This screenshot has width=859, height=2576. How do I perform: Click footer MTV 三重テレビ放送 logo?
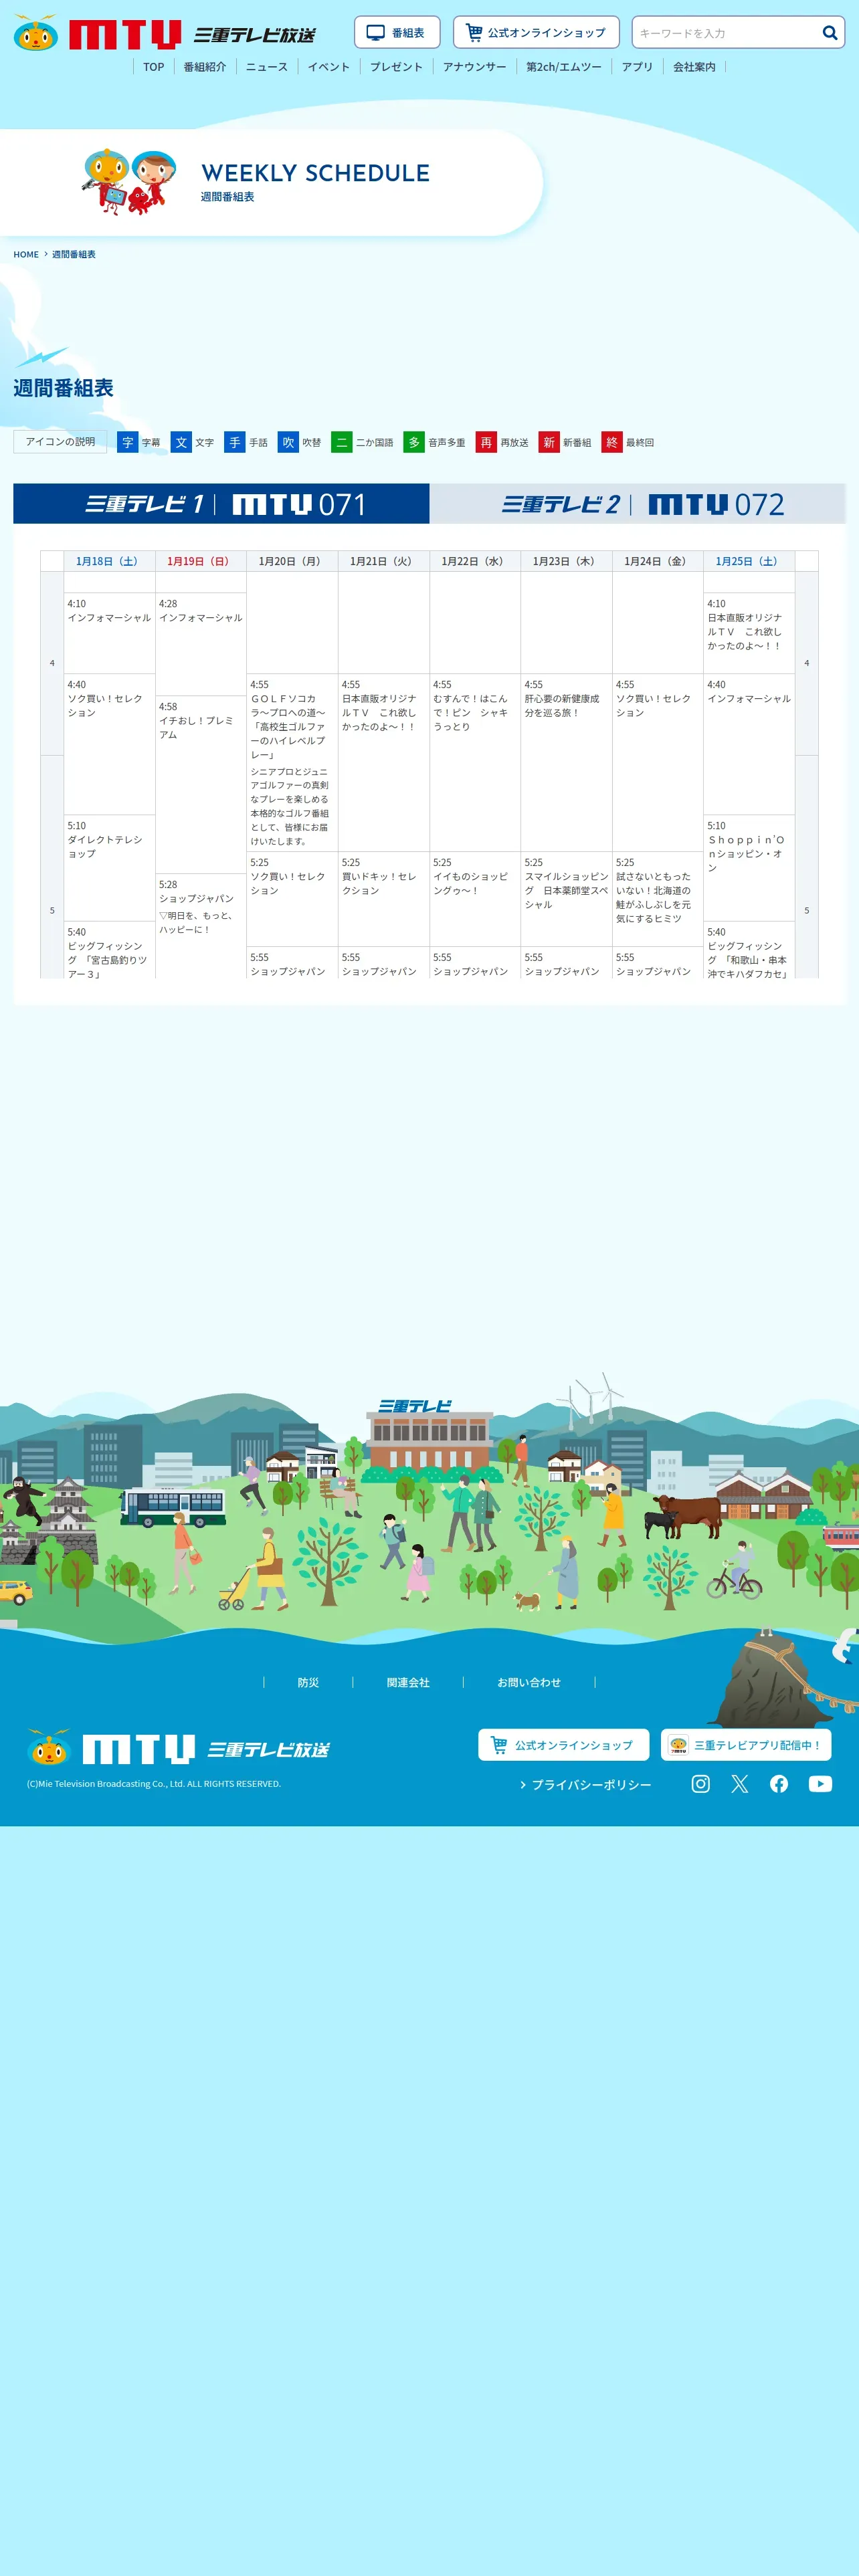pos(178,1748)
